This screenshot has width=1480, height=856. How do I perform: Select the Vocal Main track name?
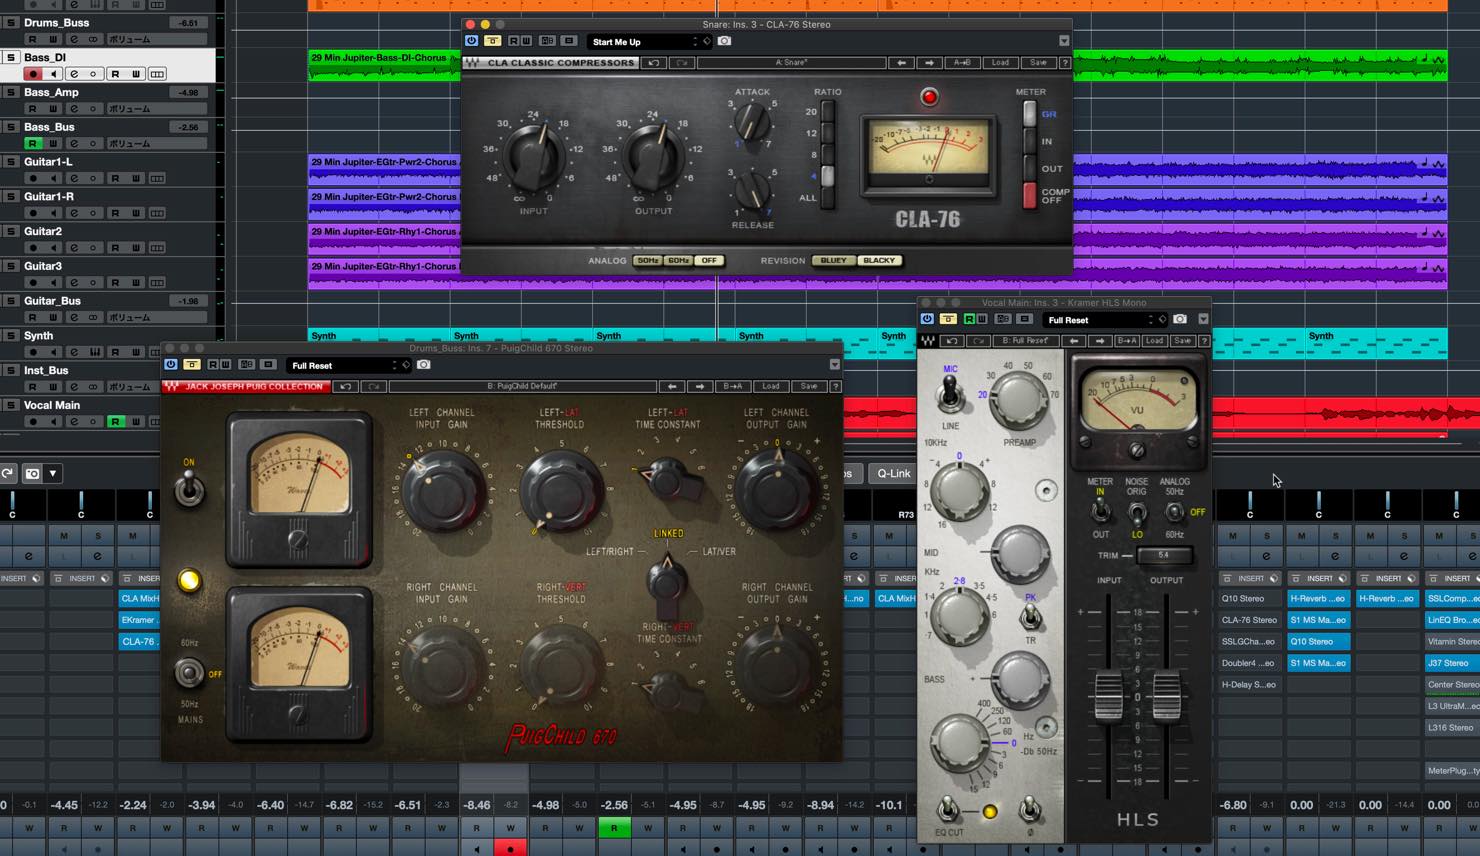52,405
